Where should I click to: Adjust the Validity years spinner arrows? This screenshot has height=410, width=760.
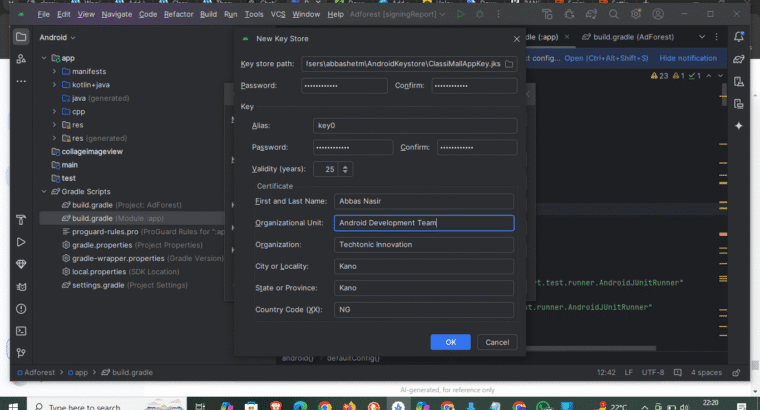click(x=345, y=169)
